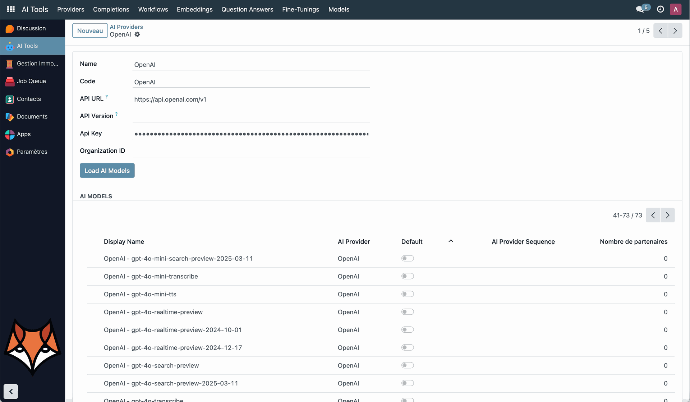Open the Question Answers menu
The height and width of the screenshot is (402, 690).
(247, 9)
